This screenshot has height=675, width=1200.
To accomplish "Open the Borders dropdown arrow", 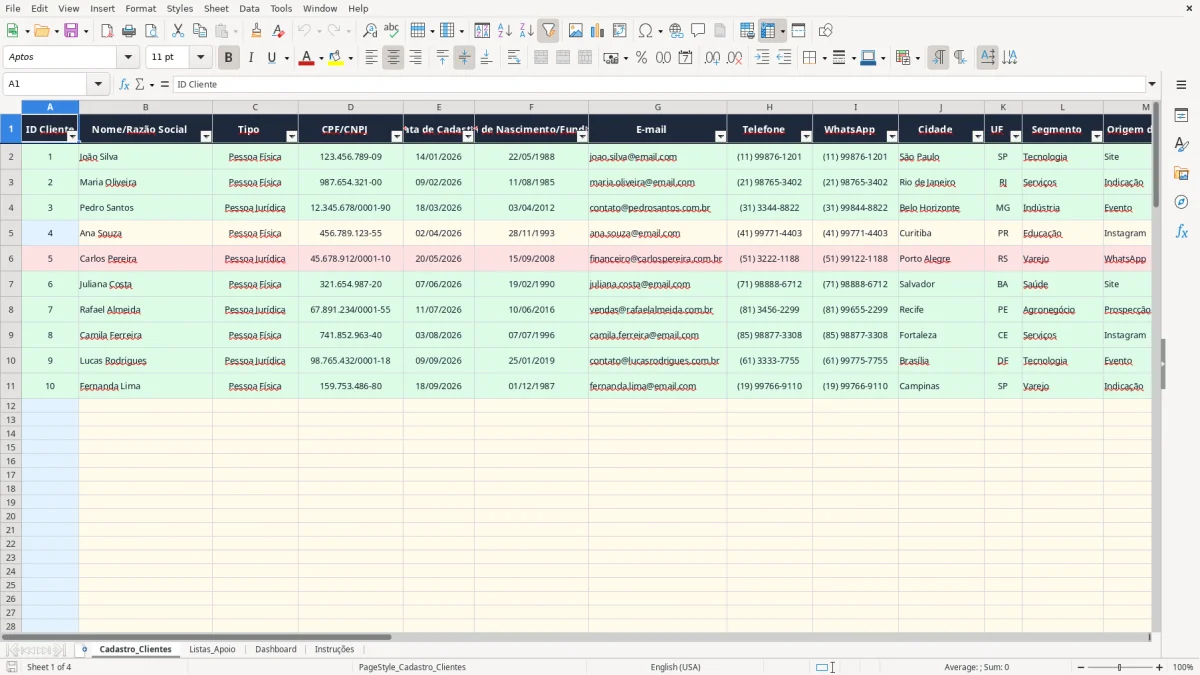I will 823,58.
